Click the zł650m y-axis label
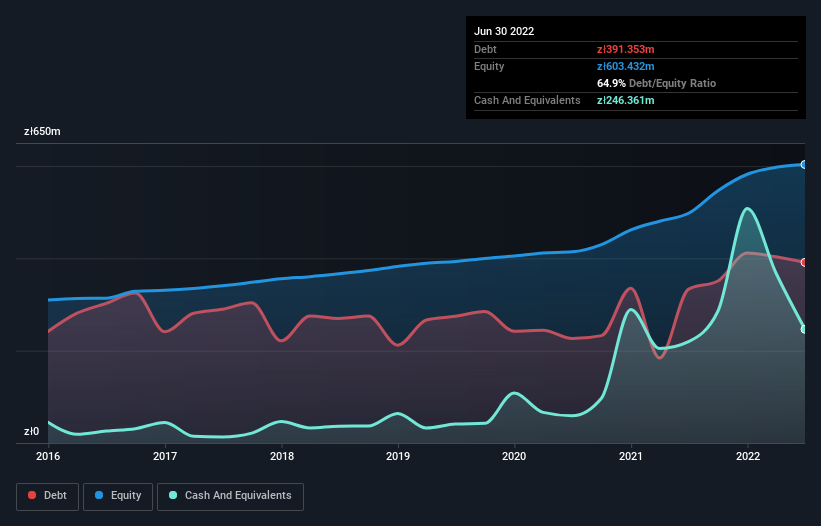Screen dimensions: 821x526 tap(42, 131)
